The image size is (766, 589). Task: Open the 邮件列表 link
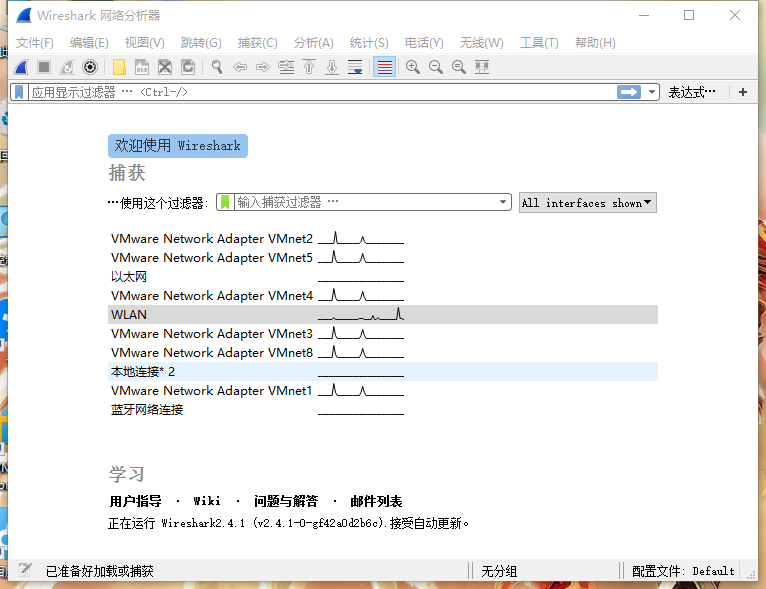click(376, 501)
